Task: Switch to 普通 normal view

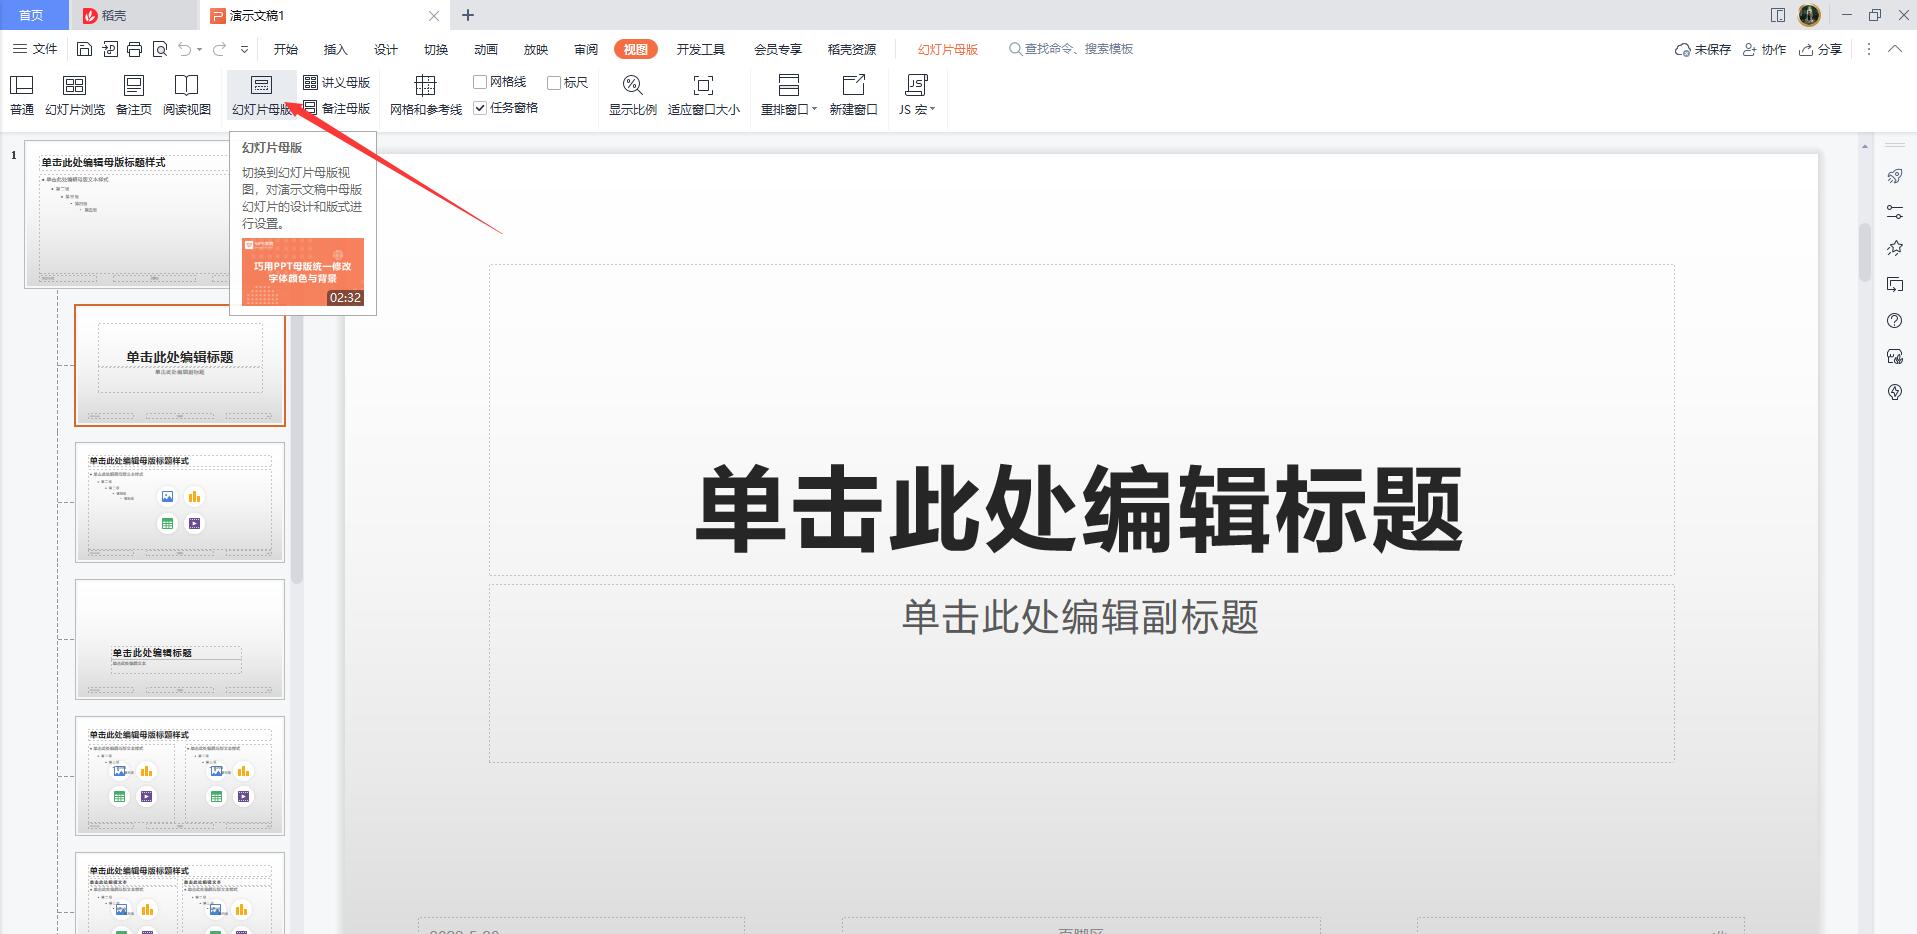Action: (22, 95)
